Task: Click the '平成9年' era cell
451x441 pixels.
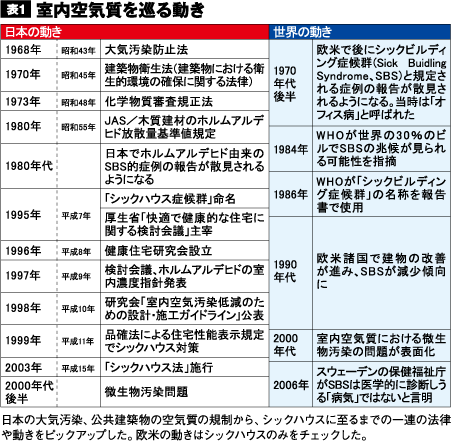Action: pyautogui.click(x=79, y=276)
